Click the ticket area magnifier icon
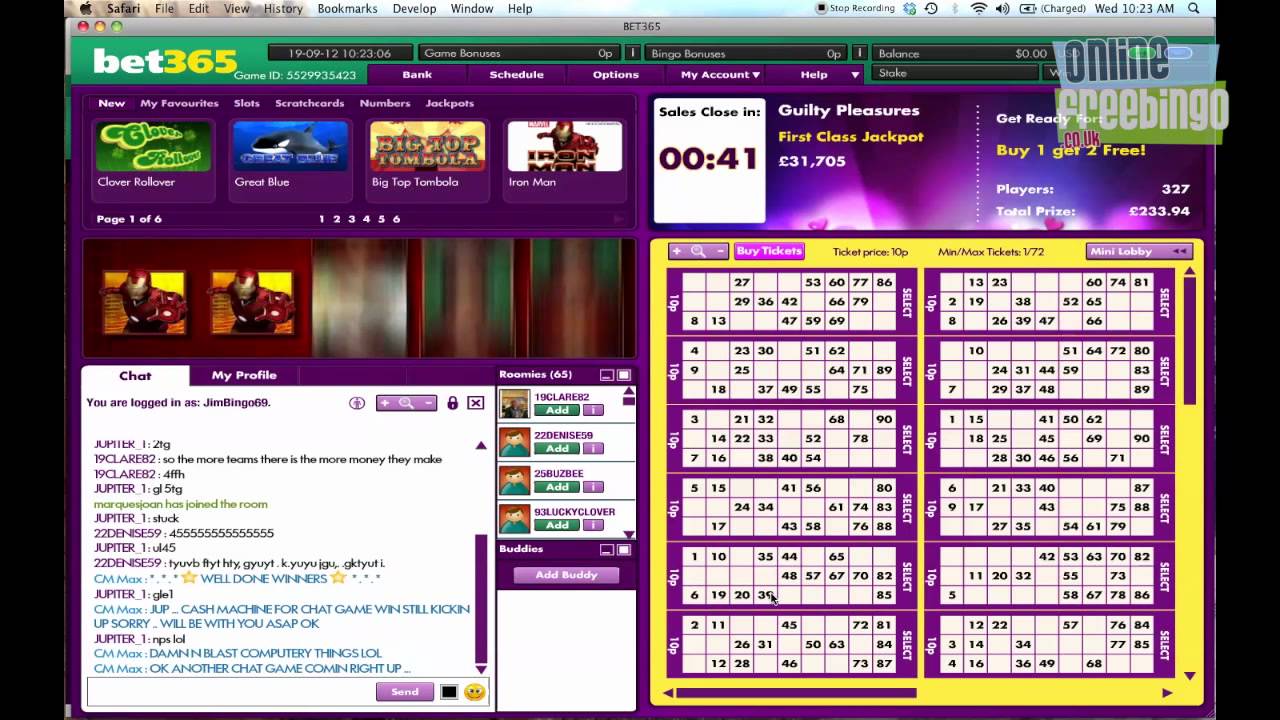The height and width of the screenshot is (720, 1280). coord(698,251)
